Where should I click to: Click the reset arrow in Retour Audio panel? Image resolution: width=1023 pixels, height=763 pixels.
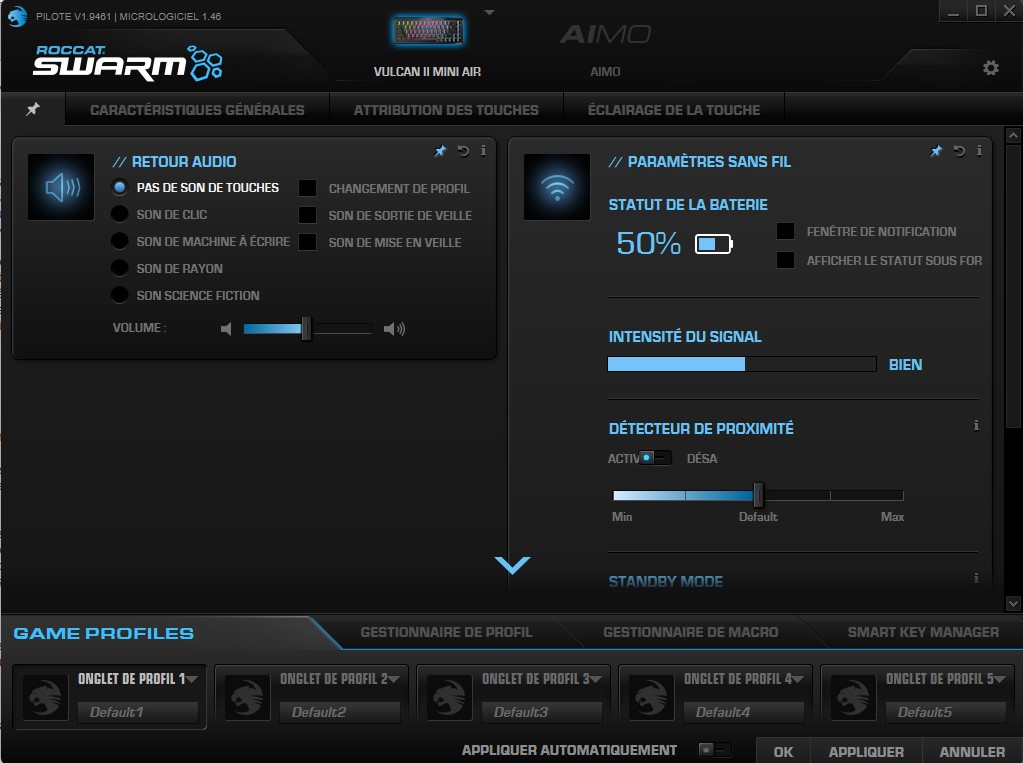coord(461,151)
